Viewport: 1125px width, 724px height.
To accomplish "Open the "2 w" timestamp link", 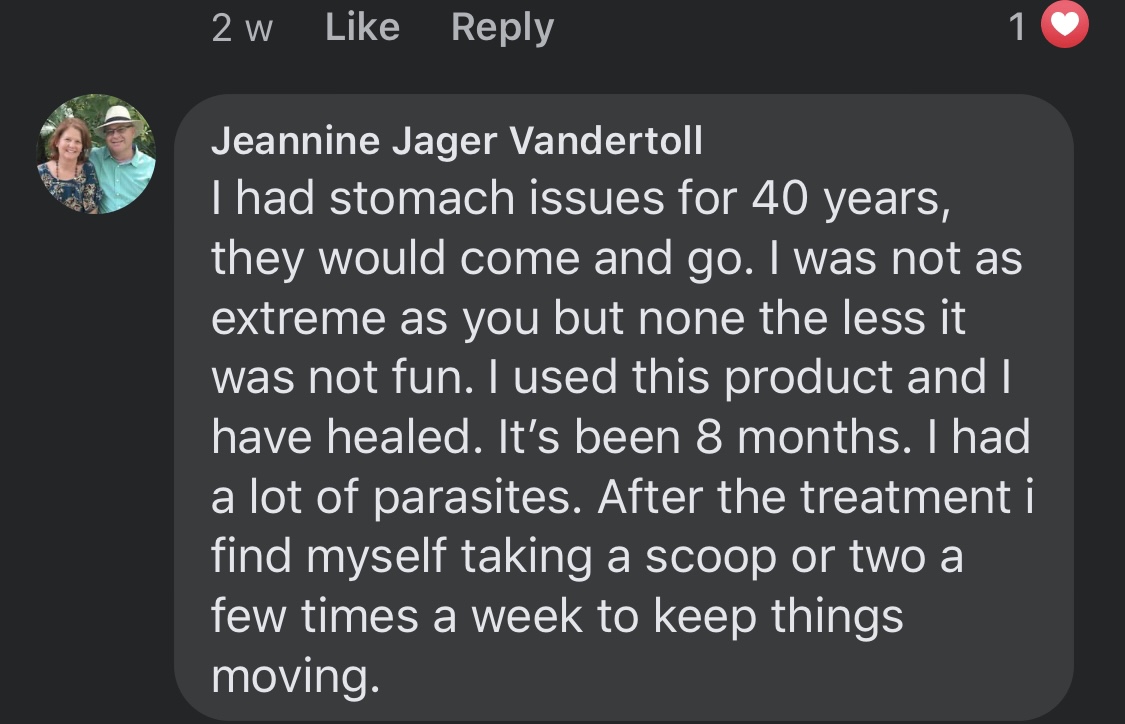I will tap(242, 28).
